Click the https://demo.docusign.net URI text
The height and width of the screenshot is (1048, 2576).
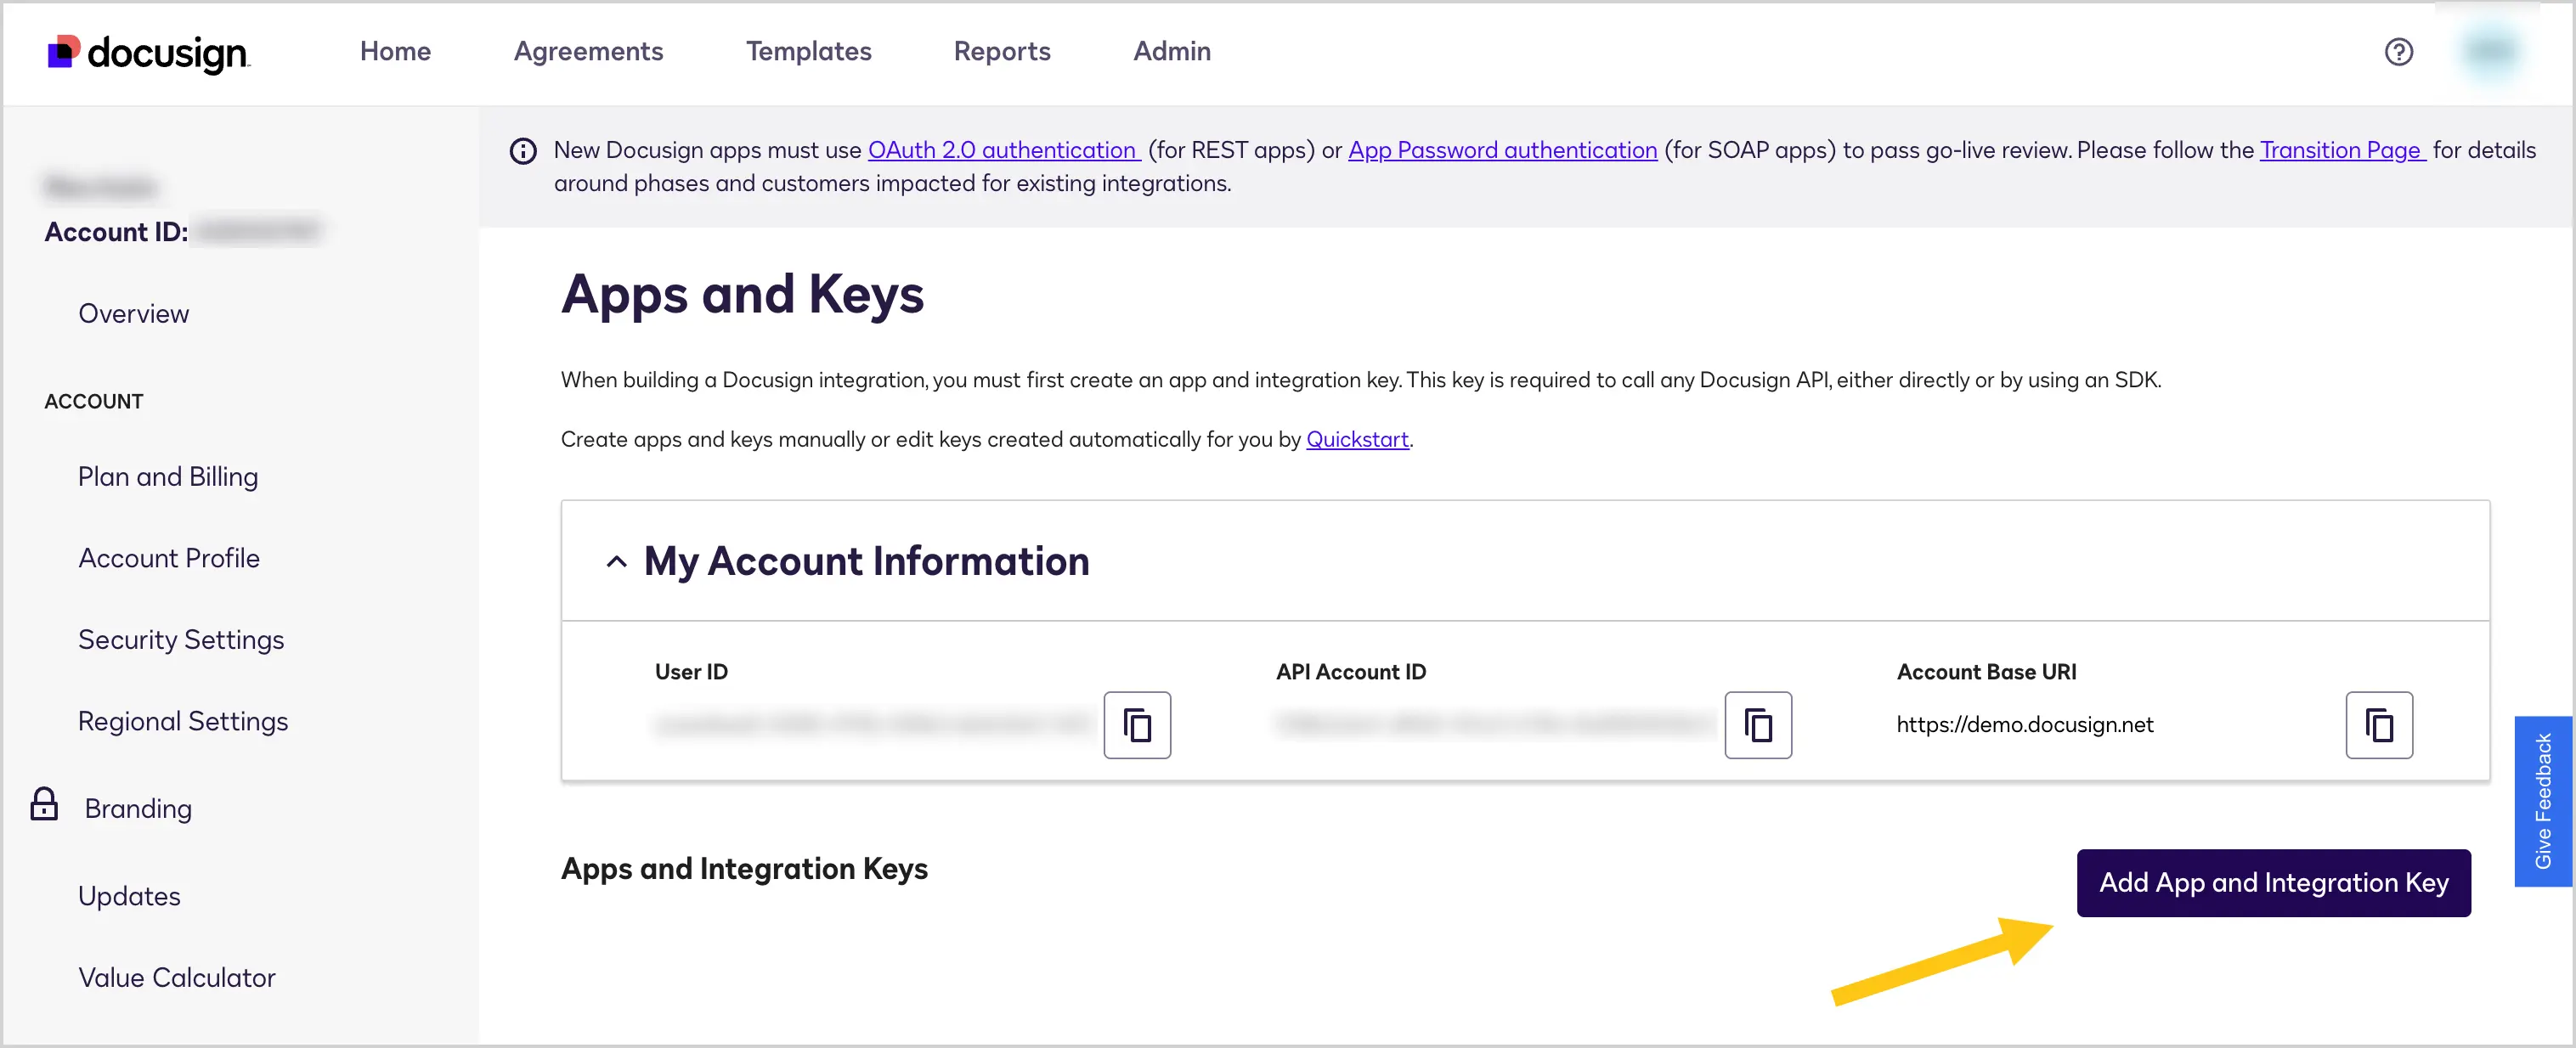2024,724
